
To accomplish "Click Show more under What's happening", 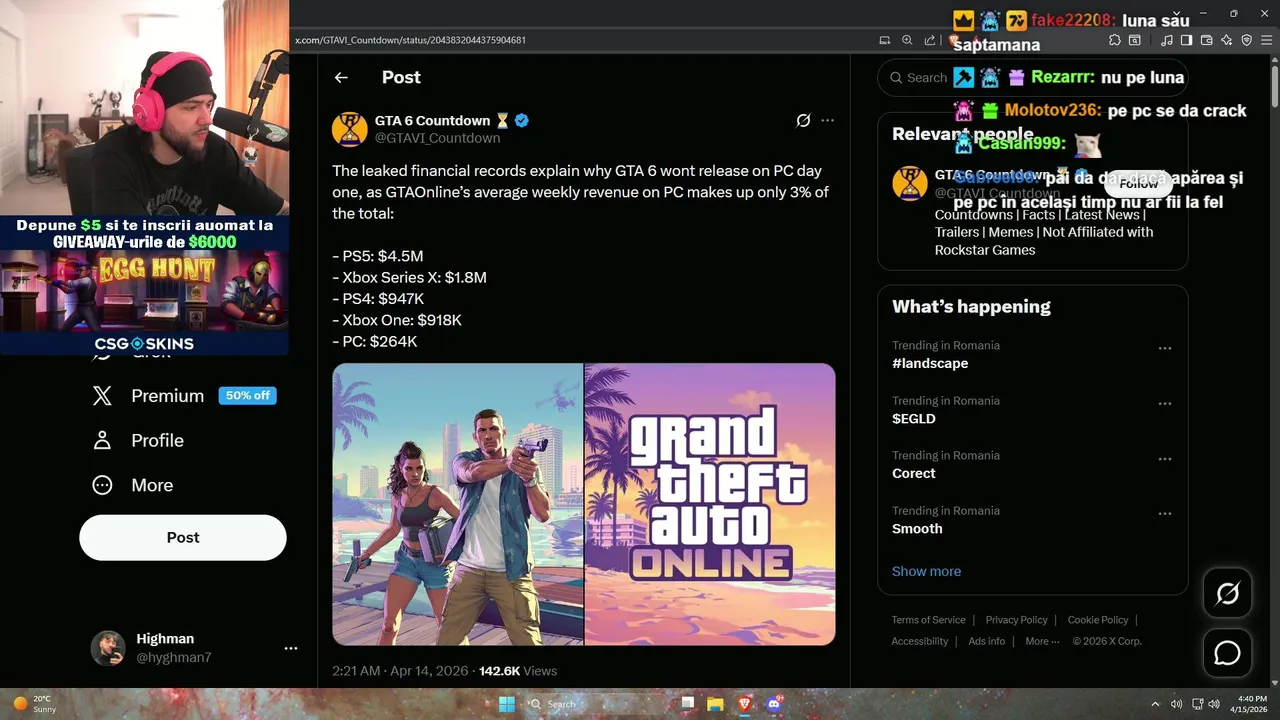I will pyautogui.click(x=926, y=571).
